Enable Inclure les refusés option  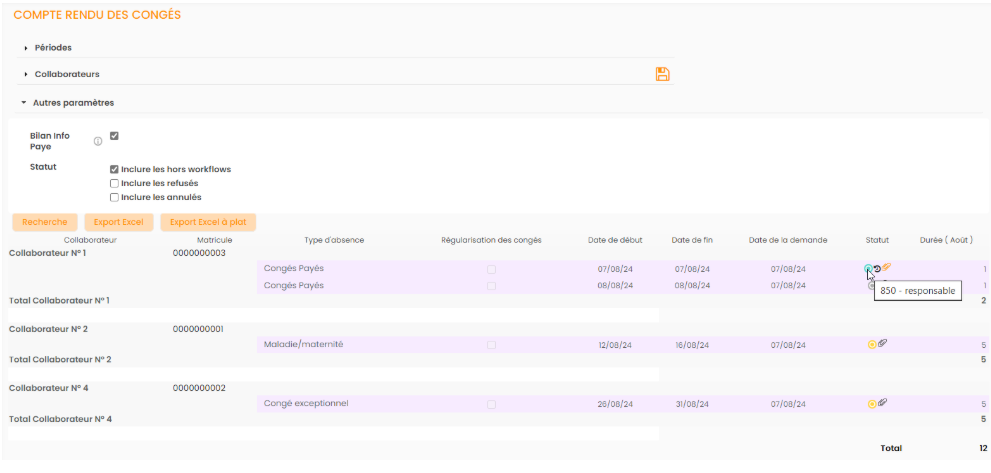[114, 183]
